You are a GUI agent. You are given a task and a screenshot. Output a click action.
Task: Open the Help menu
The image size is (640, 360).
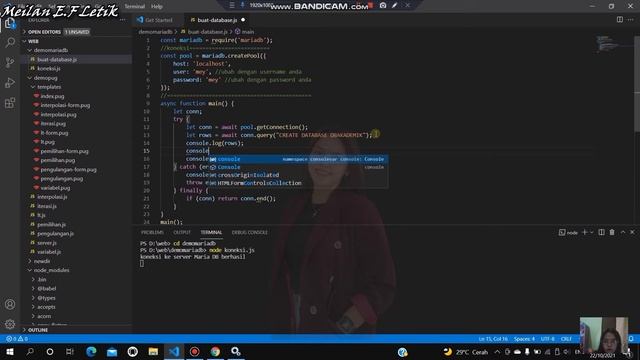tap(157, 7)
